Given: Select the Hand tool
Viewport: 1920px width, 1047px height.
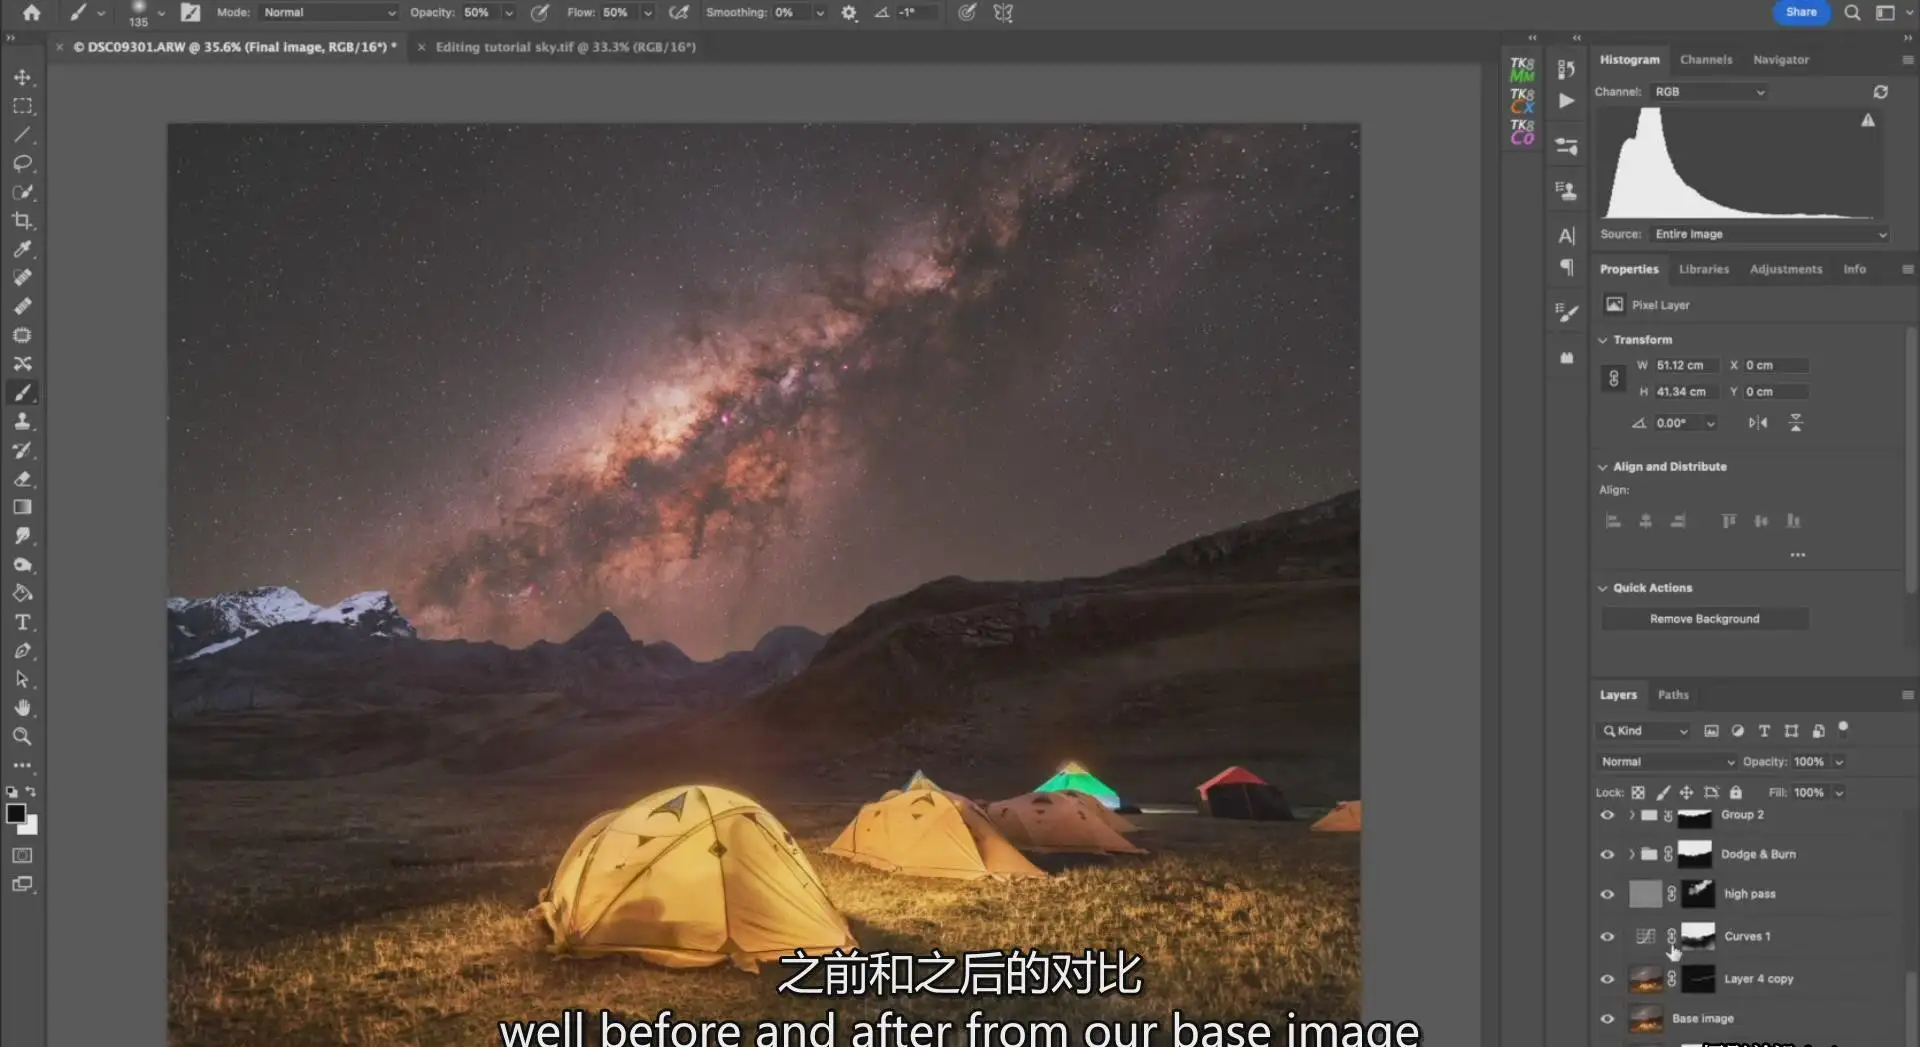Looking at the screenshot, I should click(22, 708).
